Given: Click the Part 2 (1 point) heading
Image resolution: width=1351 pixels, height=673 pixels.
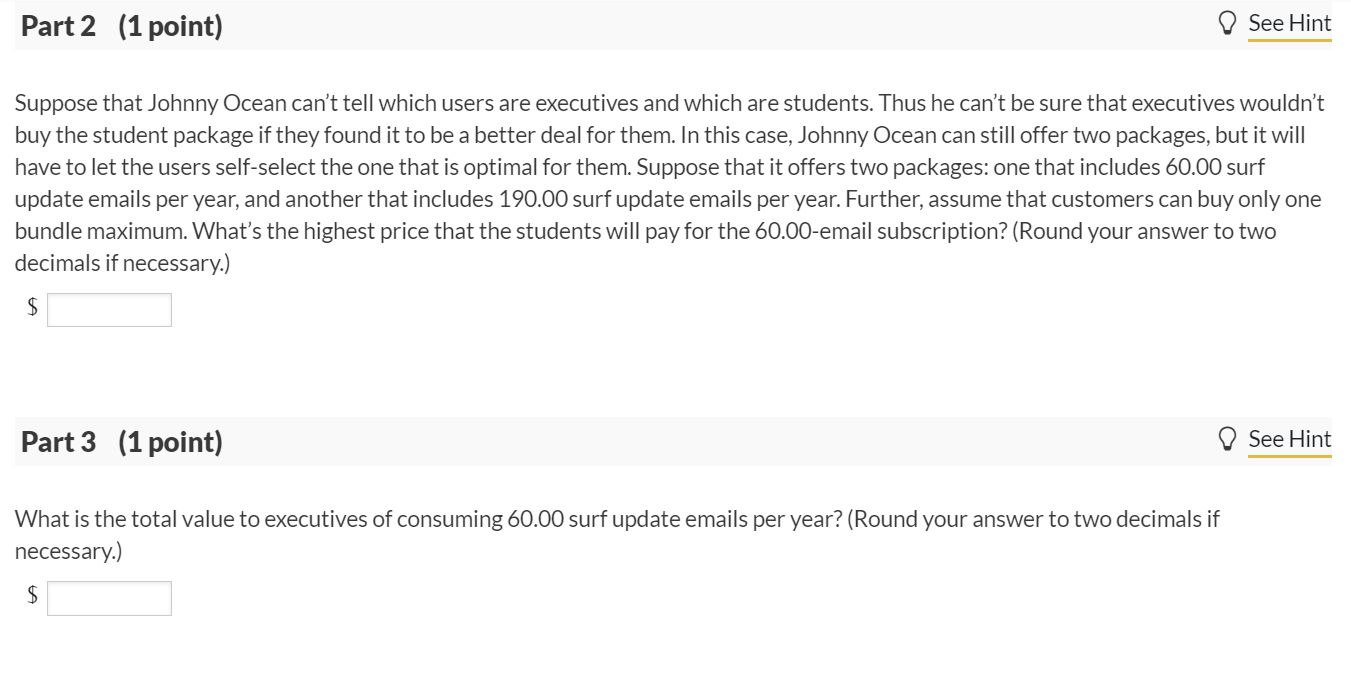Looking at the screenshot, I should (120, 25).
